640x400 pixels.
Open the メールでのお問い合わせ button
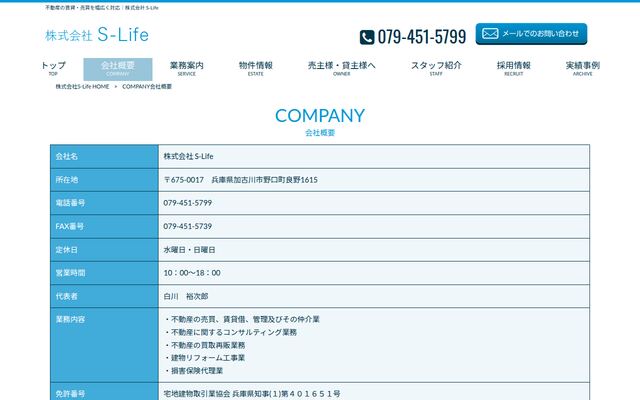[x=531, y=34]
